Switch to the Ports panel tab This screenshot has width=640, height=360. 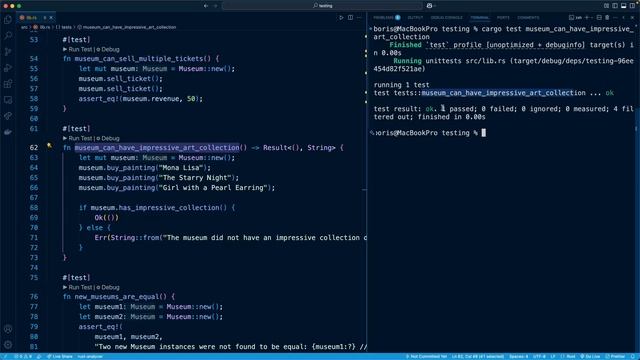(x=503, y=18)
